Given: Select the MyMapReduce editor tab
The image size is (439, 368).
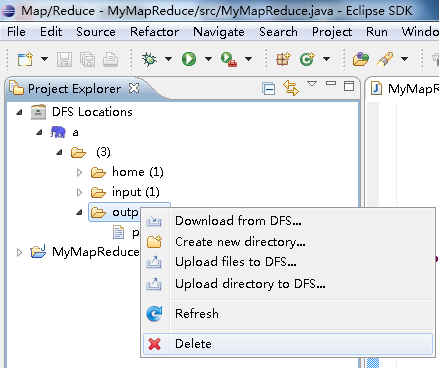Looking at the screenshot, I should pos(405,89).
